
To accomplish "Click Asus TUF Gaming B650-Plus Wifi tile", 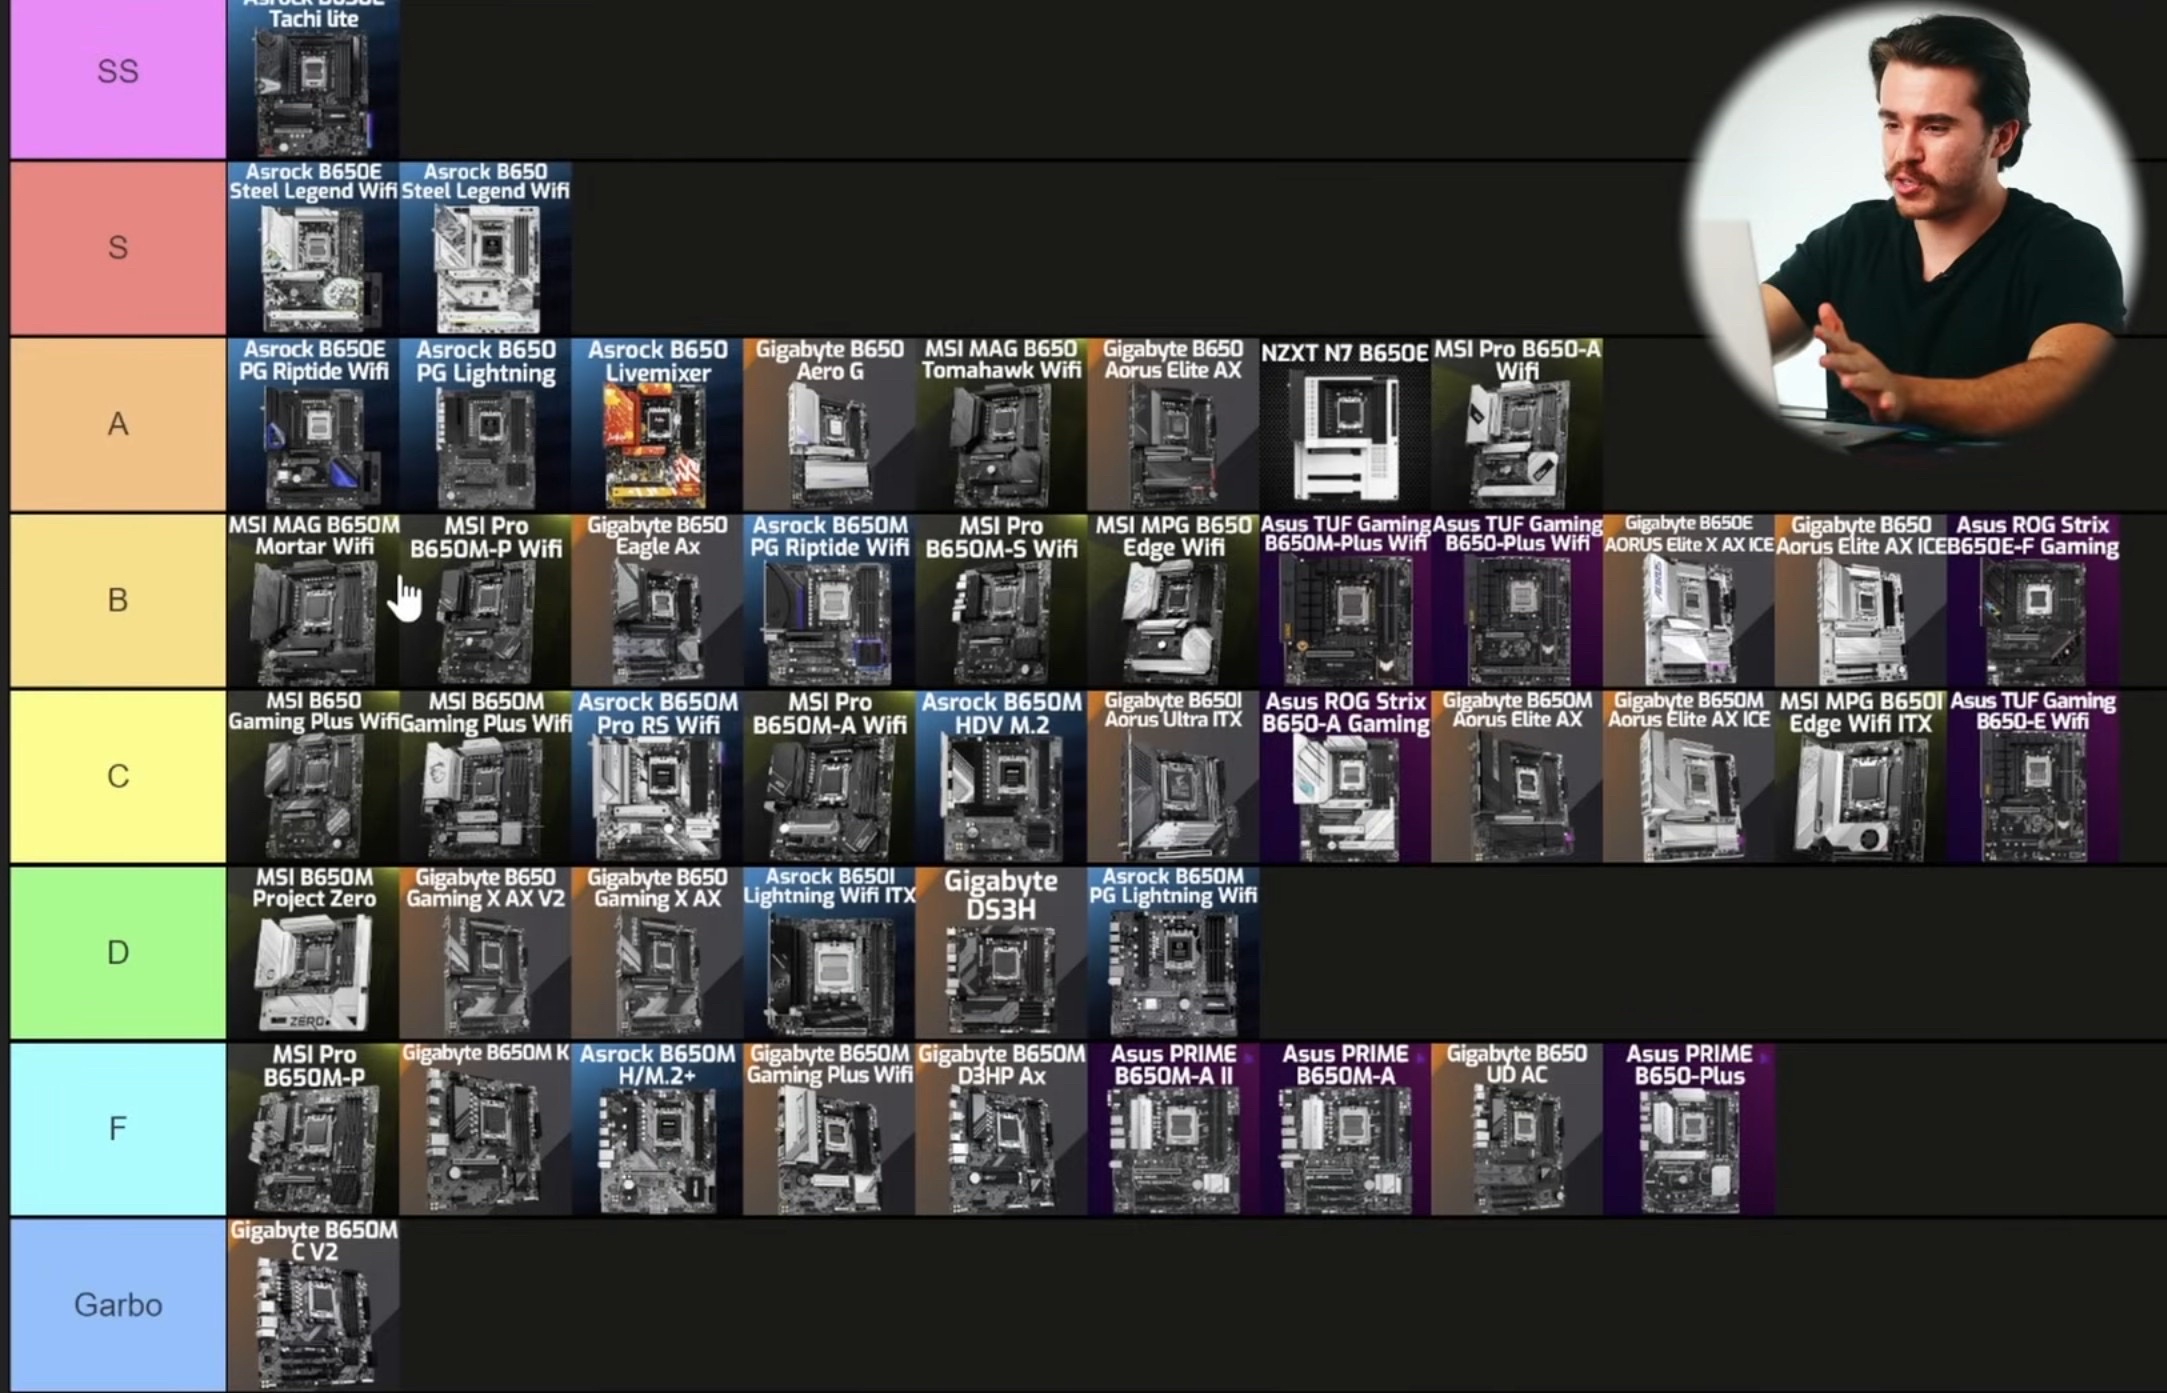I will 1517,600.
